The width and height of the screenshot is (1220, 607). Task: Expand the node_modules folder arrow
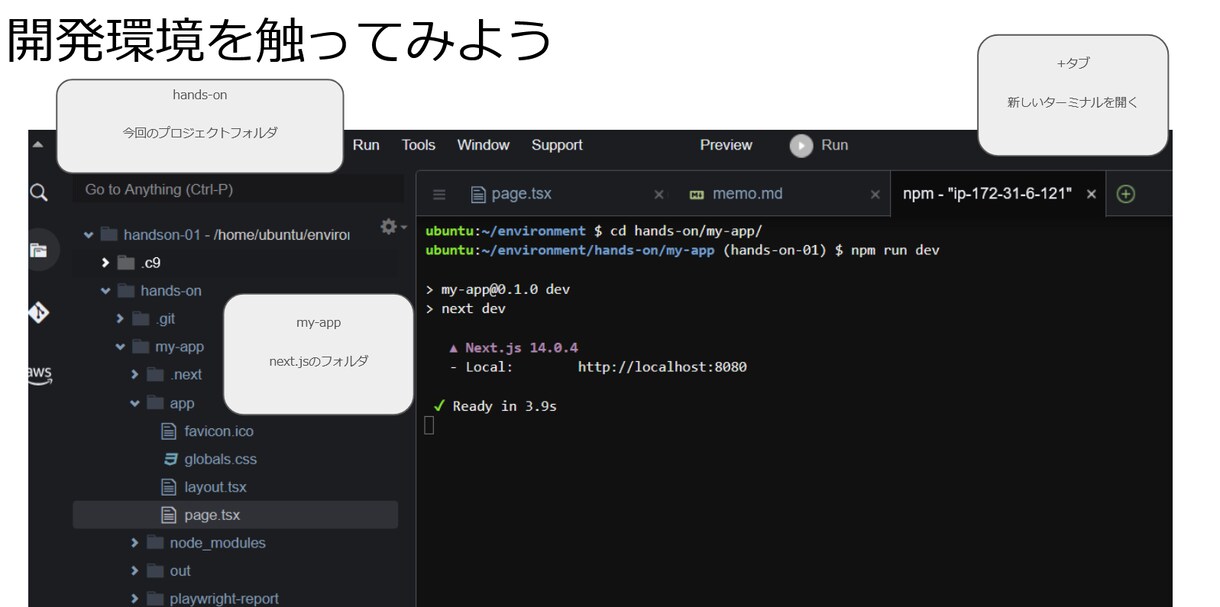135,543
